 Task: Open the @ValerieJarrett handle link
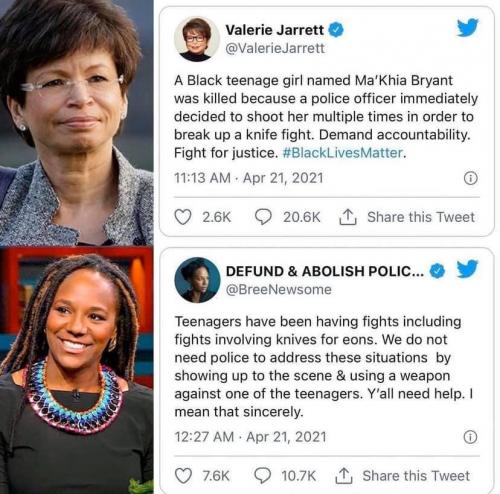pos(275,49)
